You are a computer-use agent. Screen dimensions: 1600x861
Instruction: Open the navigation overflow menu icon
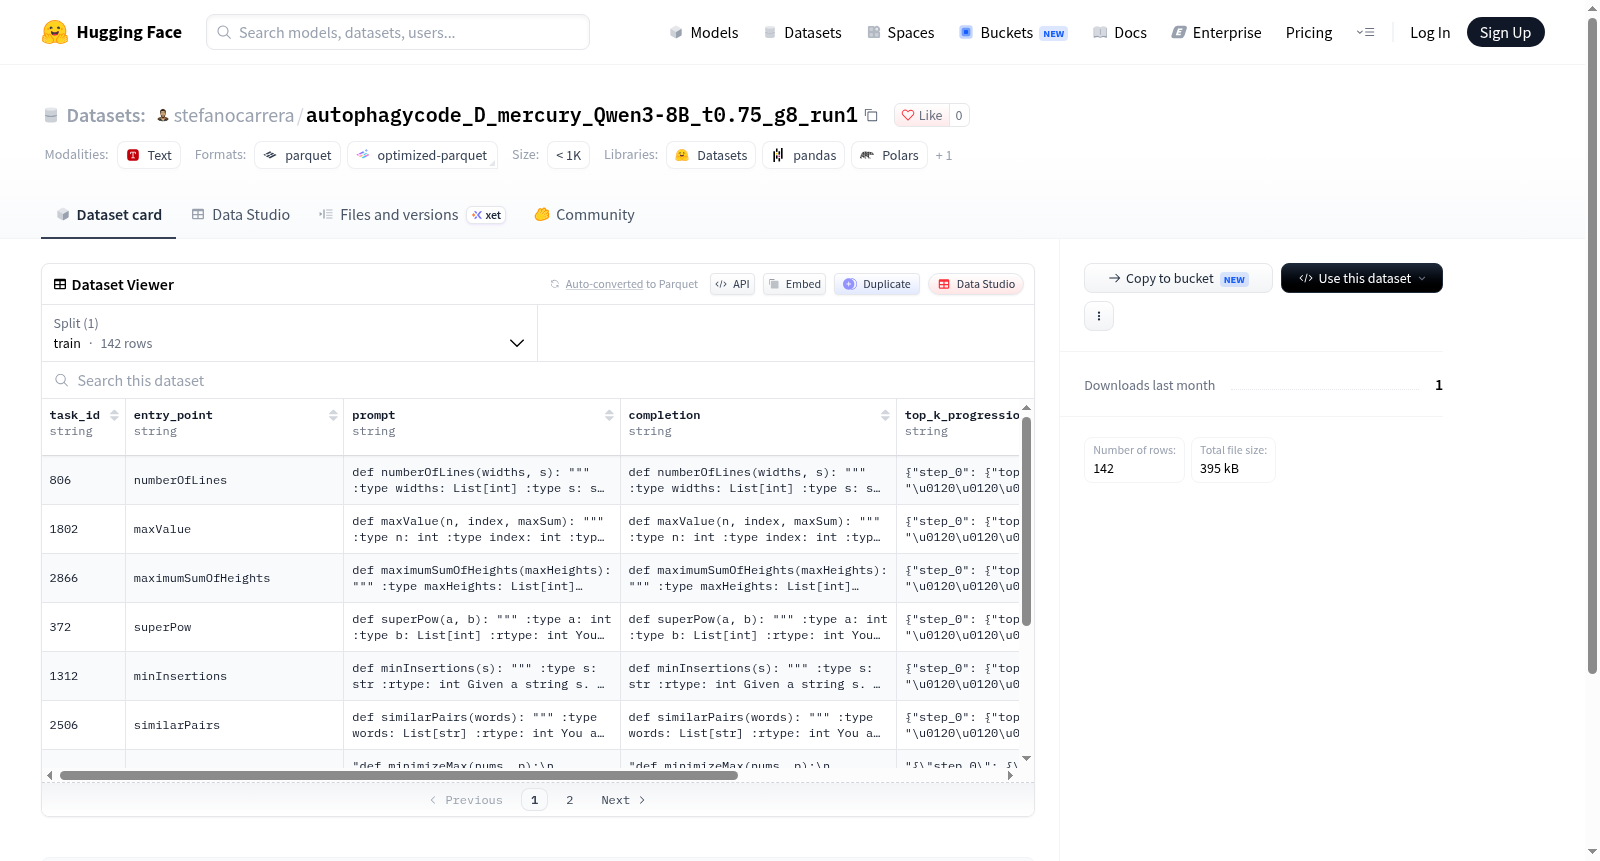pos(1365,32)
